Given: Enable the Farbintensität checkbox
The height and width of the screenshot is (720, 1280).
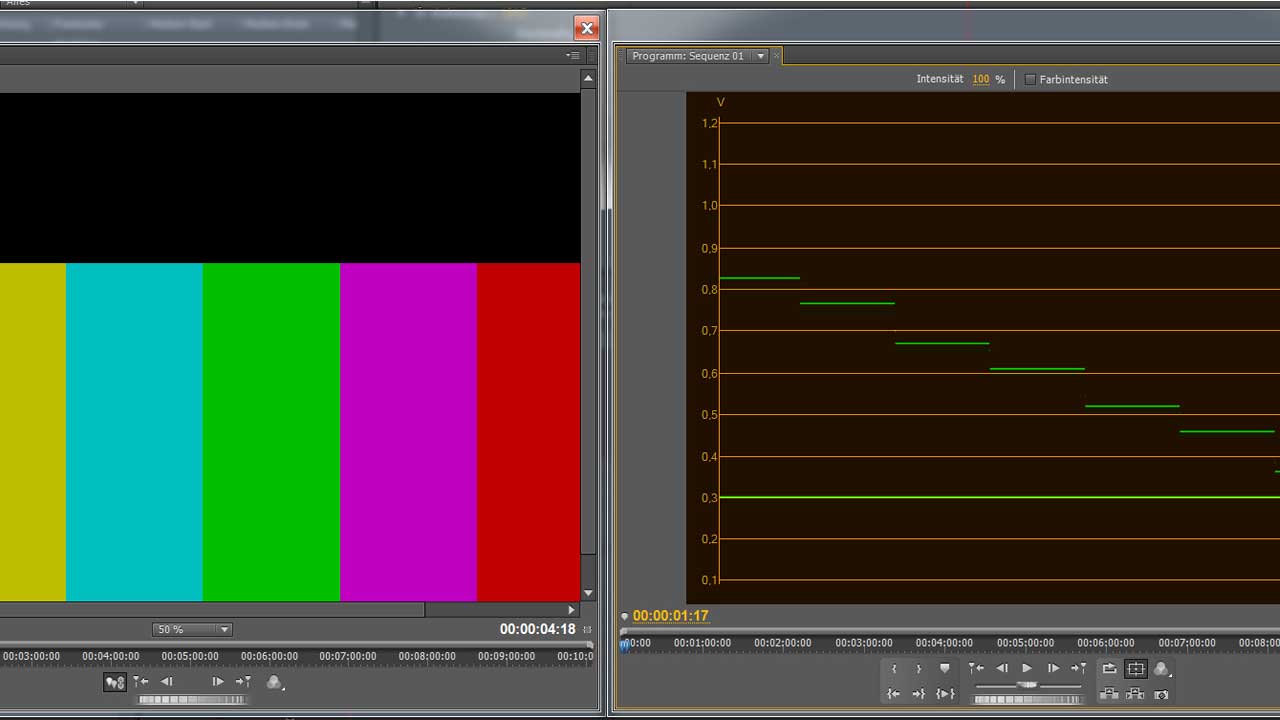Looking at the screenshot, I should (1030, 80).
